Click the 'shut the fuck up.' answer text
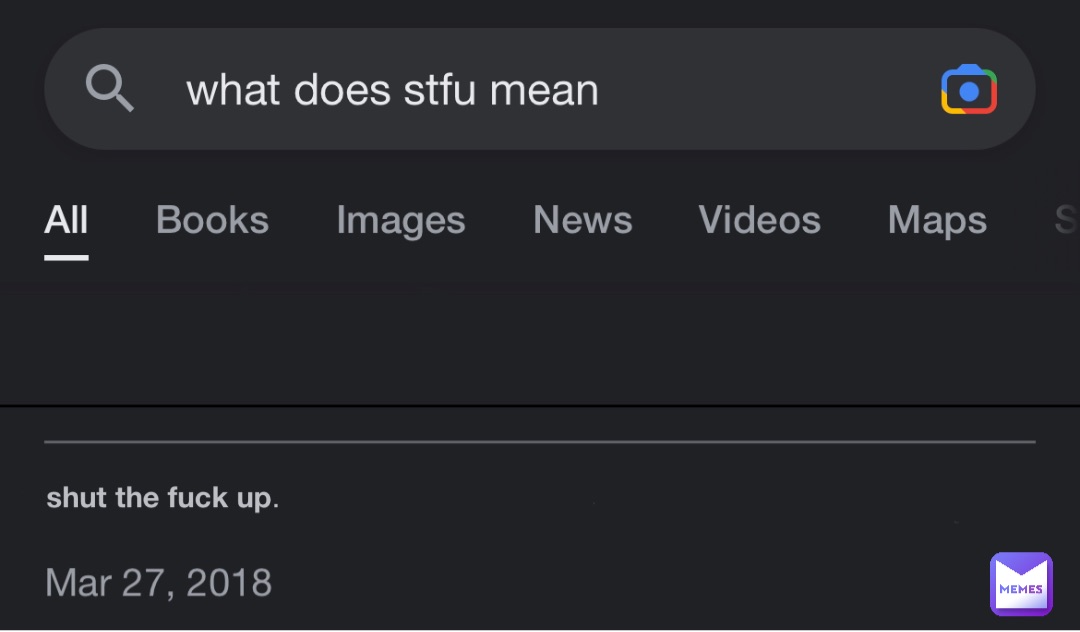Screen dimensions: 1080x632 [163, 497]
